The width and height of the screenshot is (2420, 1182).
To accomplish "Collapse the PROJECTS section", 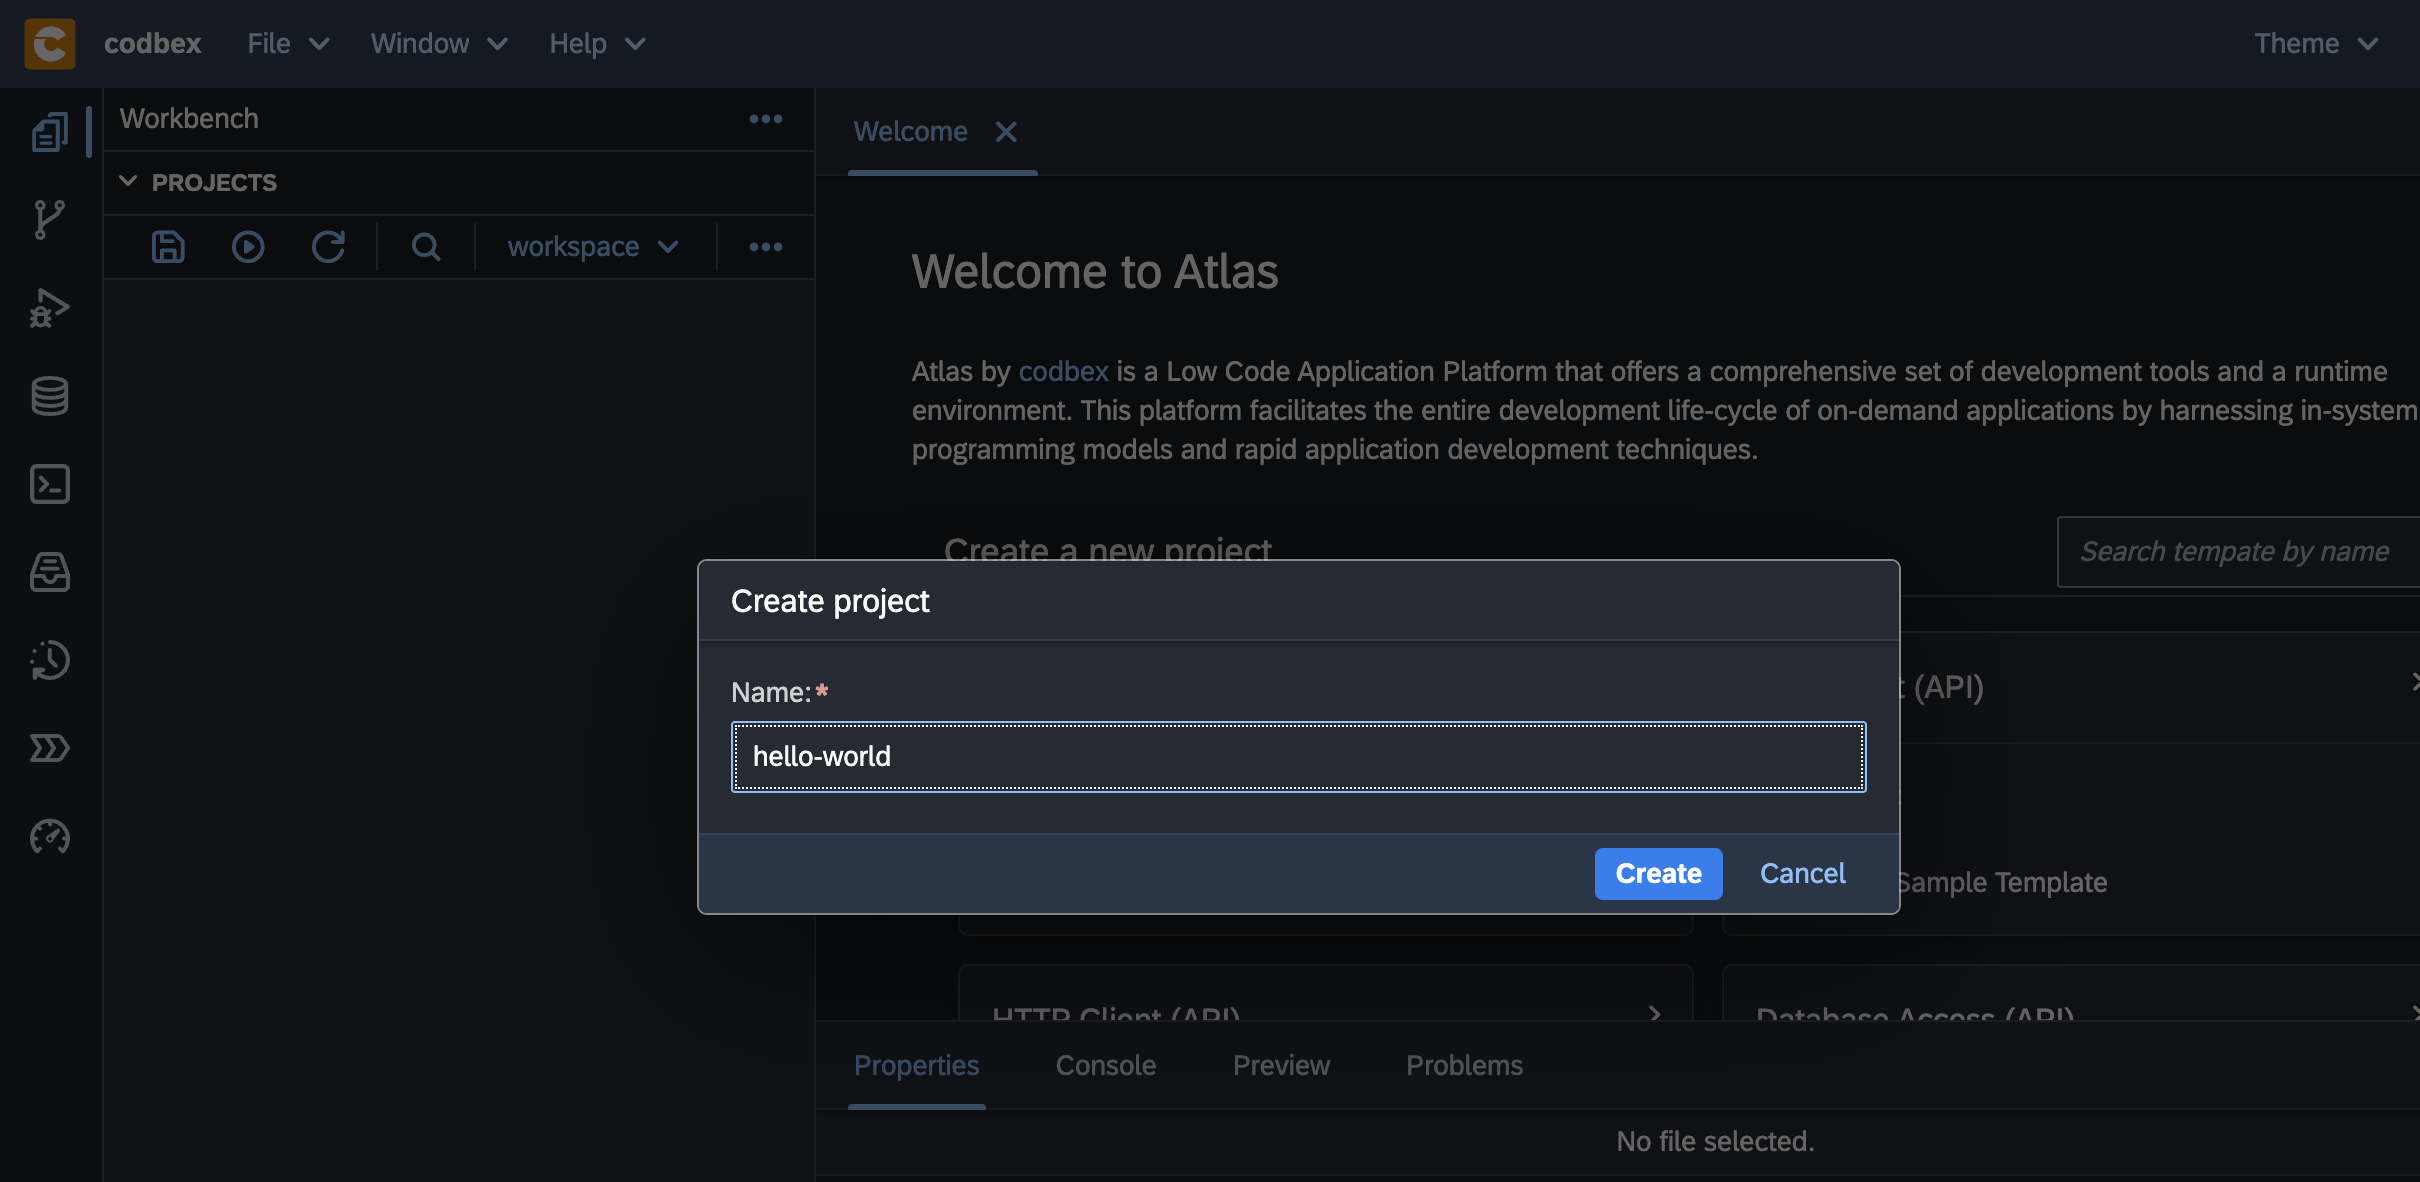I will [128, 182].
